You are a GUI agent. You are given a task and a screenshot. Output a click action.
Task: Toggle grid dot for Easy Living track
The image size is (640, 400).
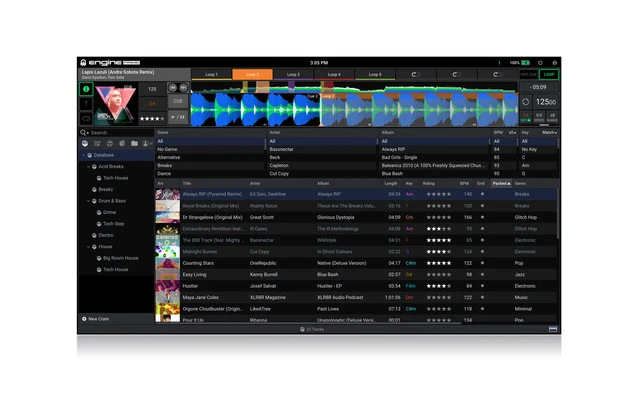(482, 274)
